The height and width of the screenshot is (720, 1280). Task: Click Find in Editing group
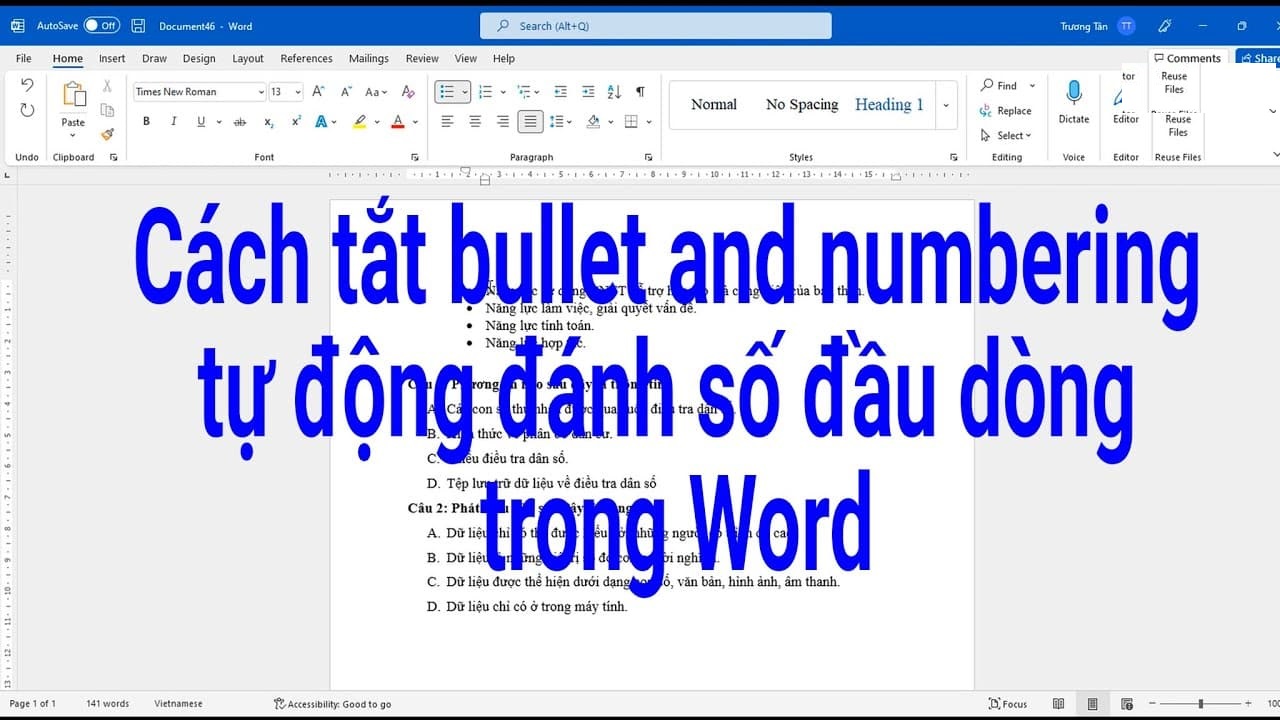click(x=998, y=86)
